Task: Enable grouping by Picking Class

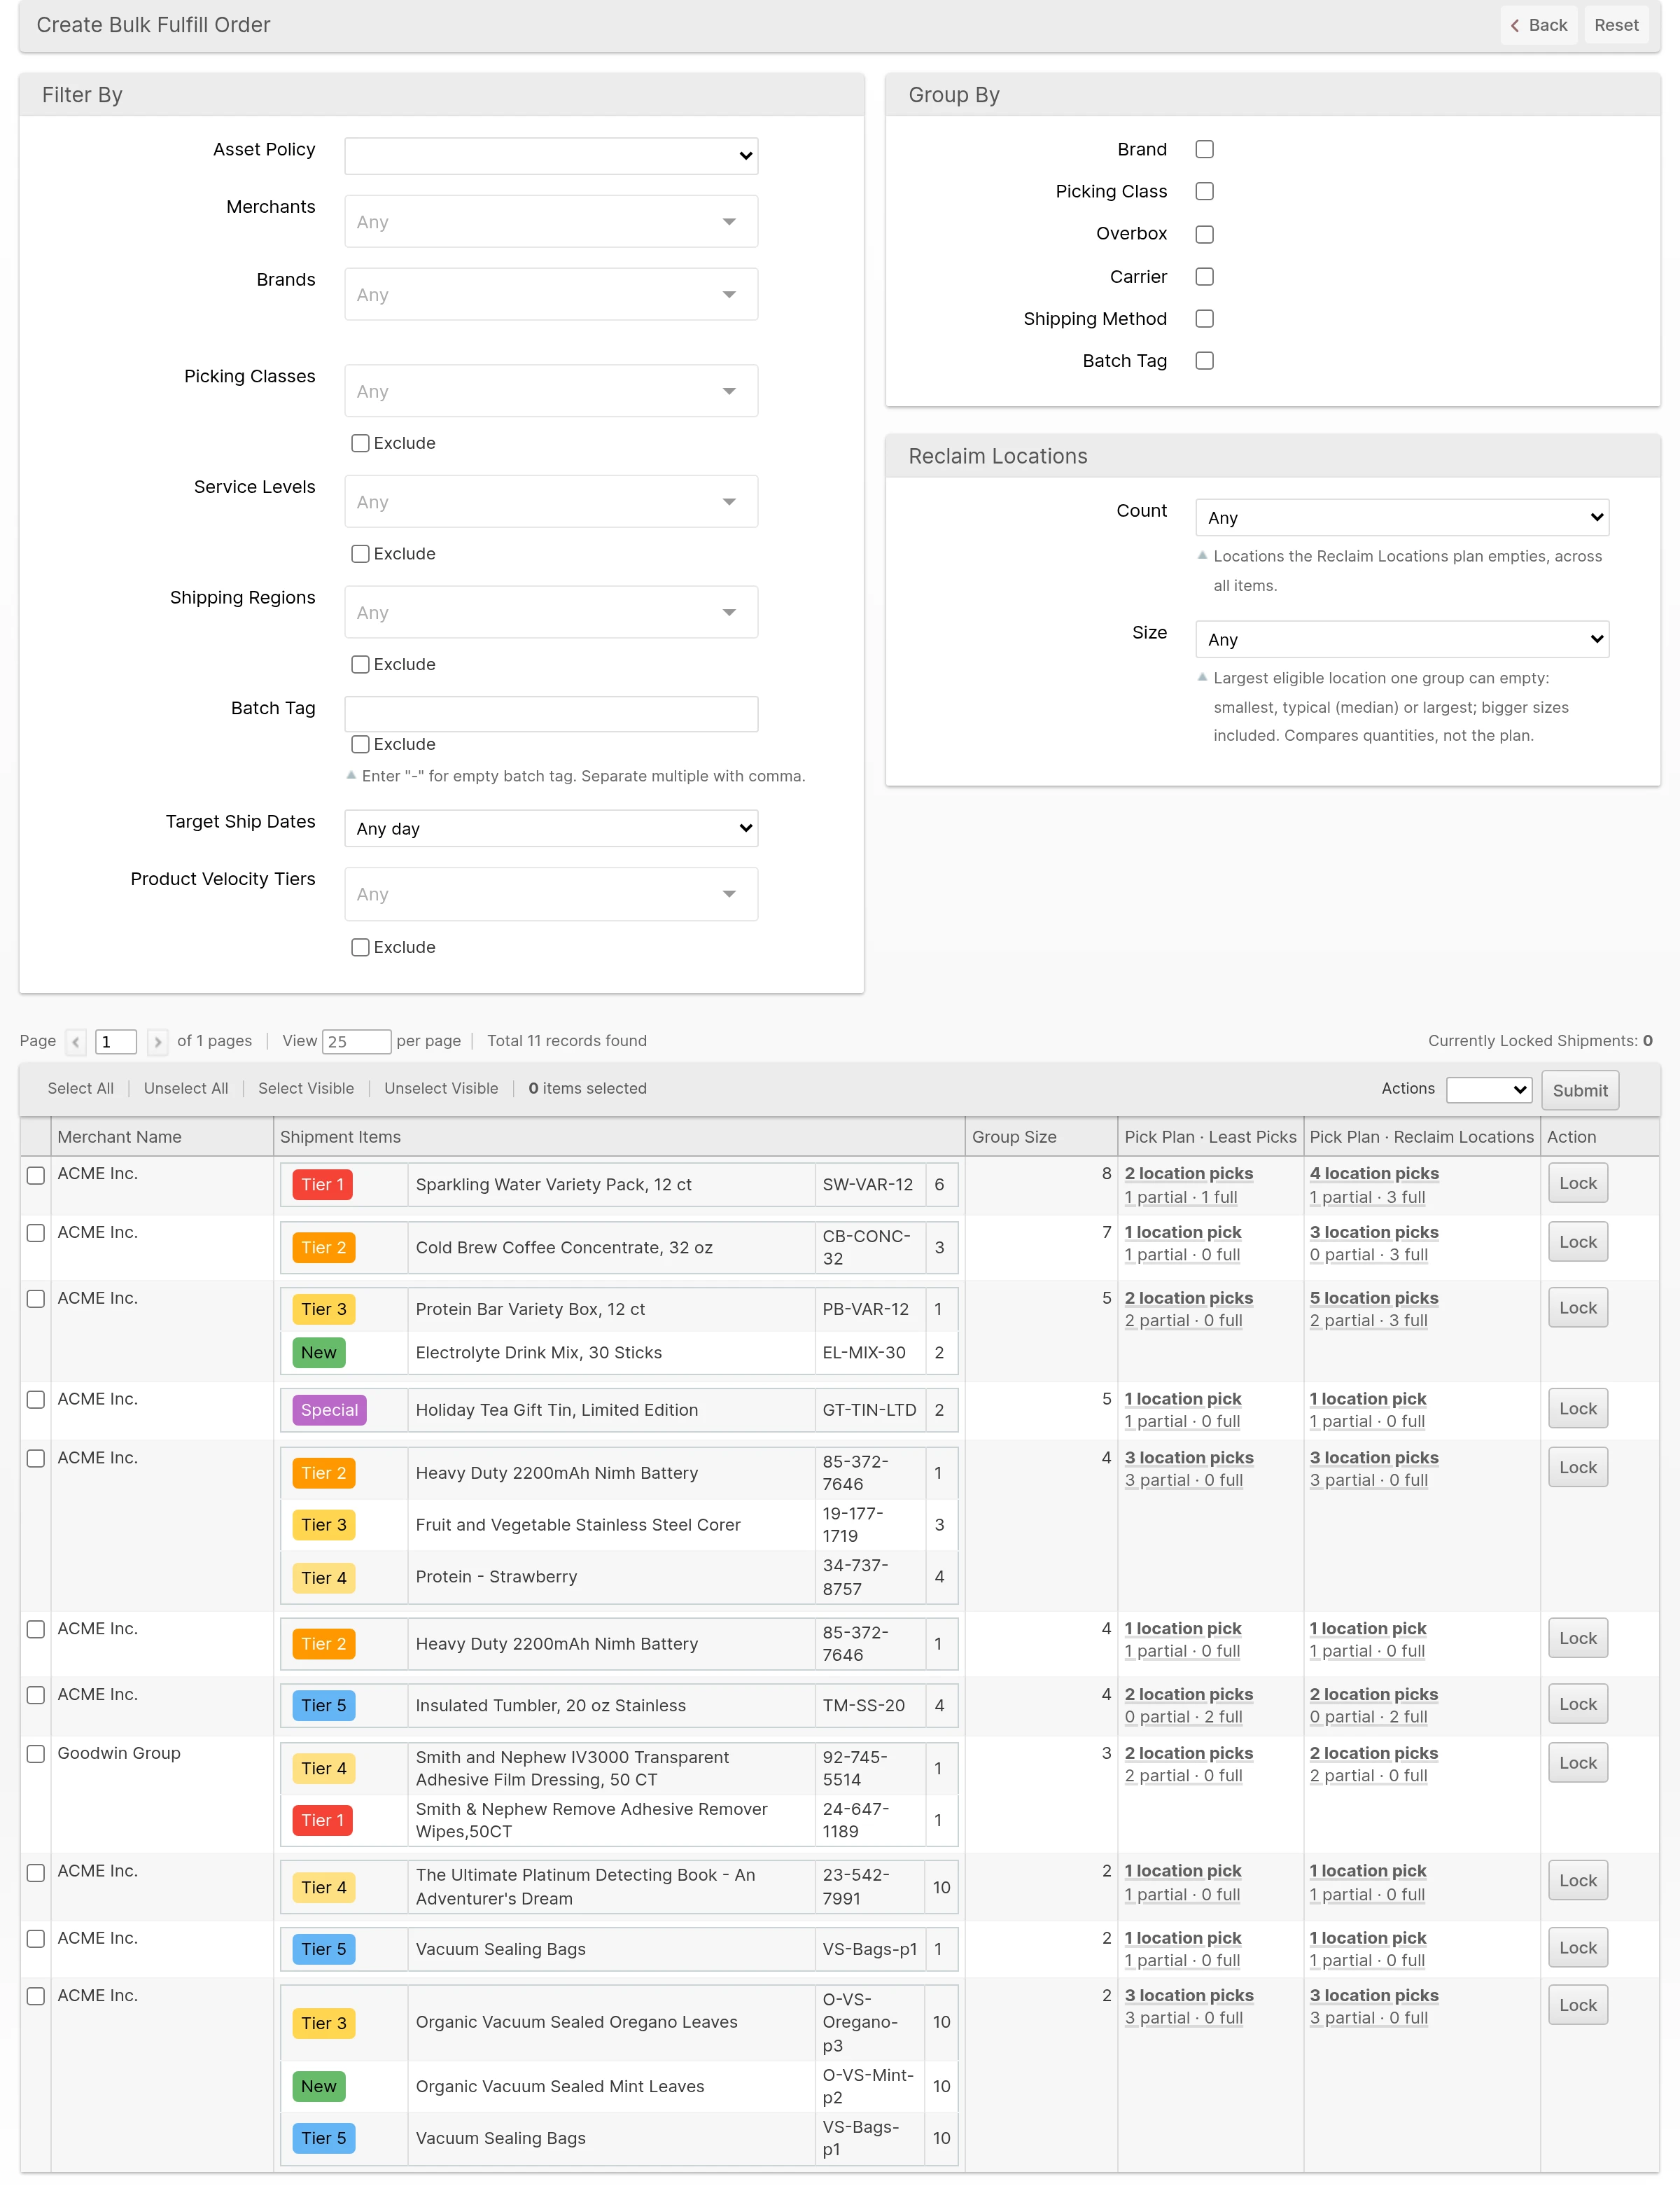Action: point(1205,191)
